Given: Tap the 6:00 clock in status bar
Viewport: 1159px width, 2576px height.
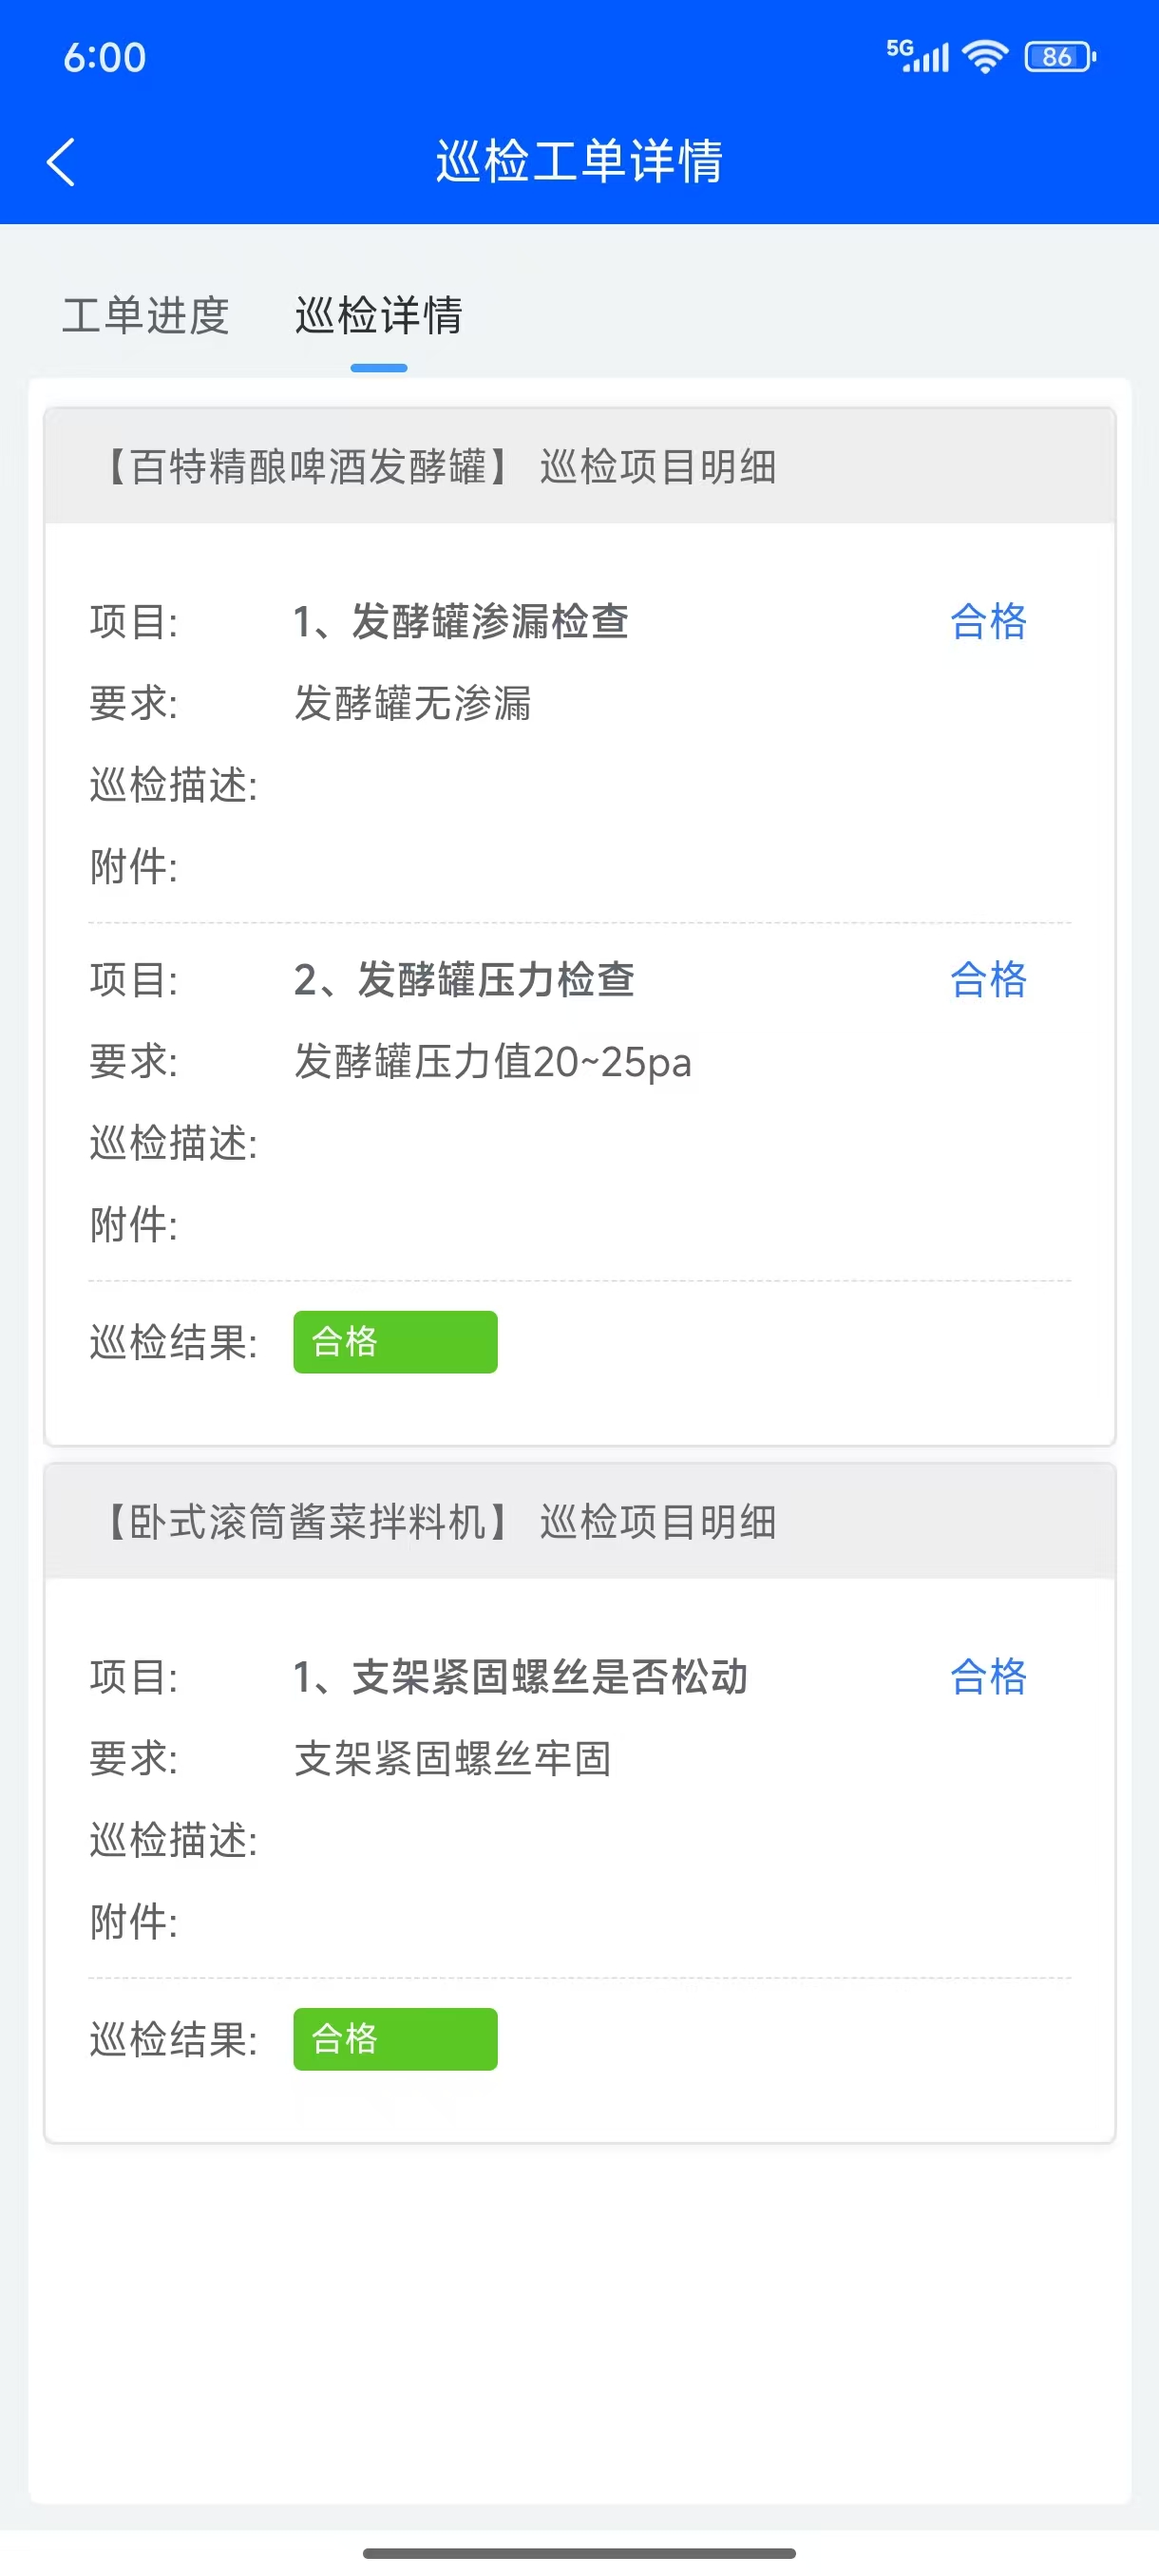Looking at the screenshot, I should (x=105, y=58).
